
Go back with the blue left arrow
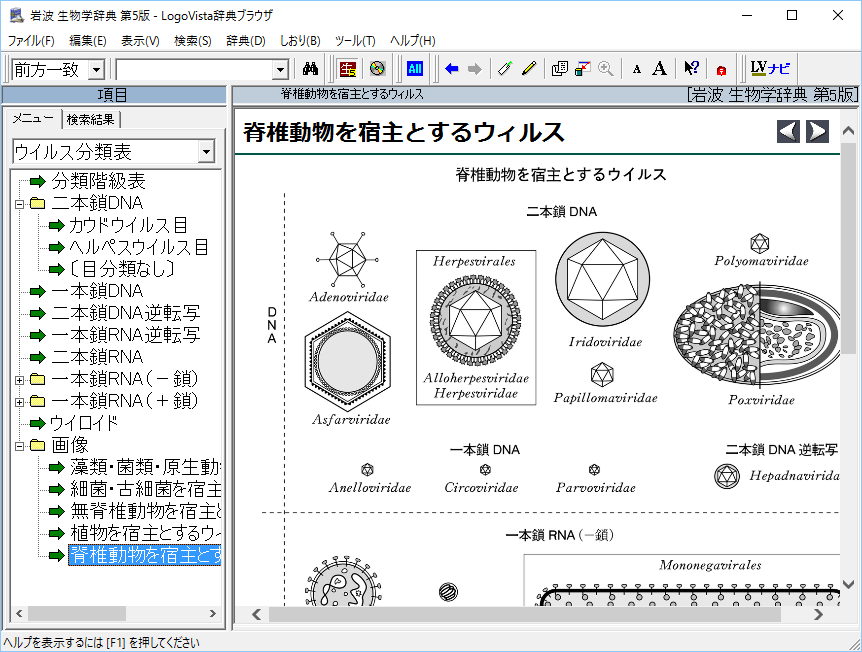452,69
